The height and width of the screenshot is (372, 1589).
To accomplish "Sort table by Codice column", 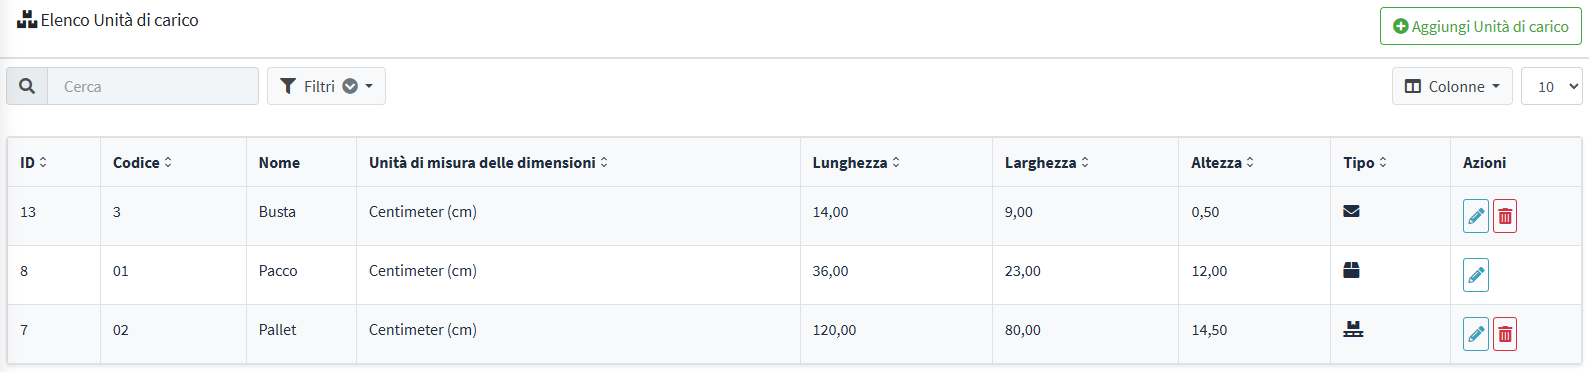I will 142,162.
